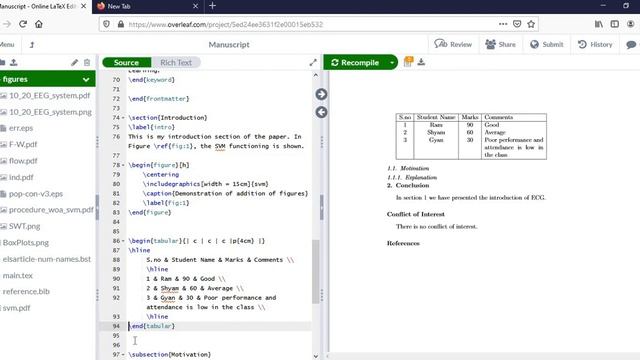Click the \section{Introduction} line in editor
Screen dimensions: 640x360
pos(168,118)
